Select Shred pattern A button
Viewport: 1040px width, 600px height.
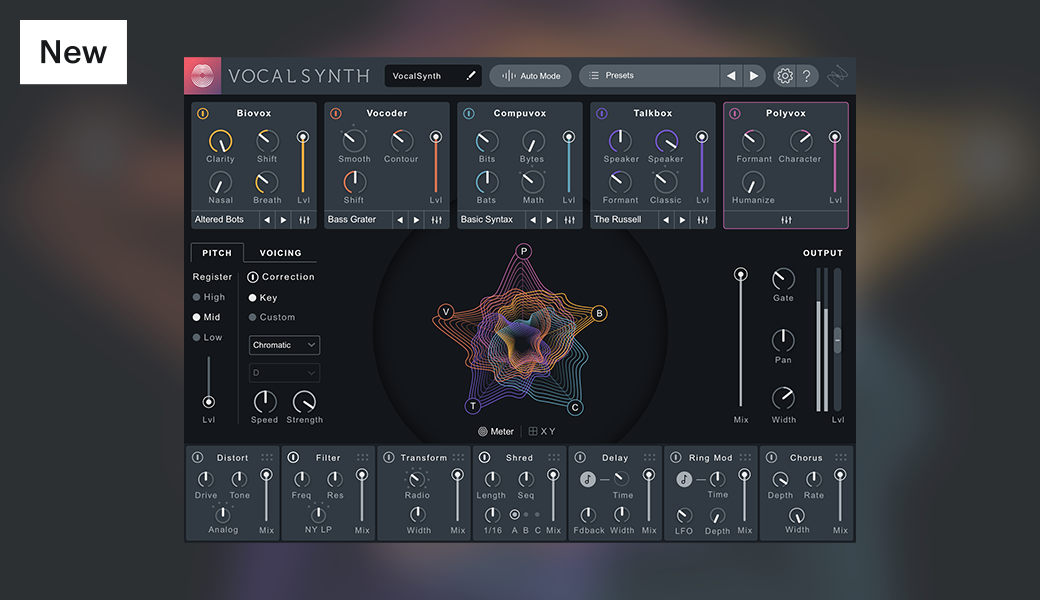(x=515, y=514)
